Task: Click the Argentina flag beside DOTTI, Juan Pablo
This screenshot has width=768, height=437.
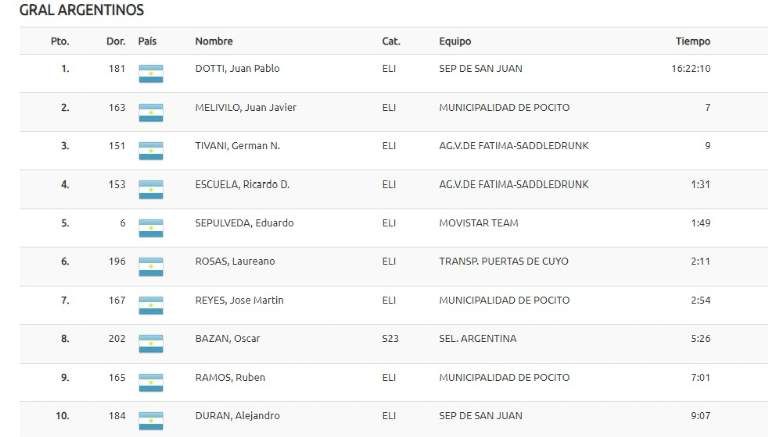Action: coord(150,73)
